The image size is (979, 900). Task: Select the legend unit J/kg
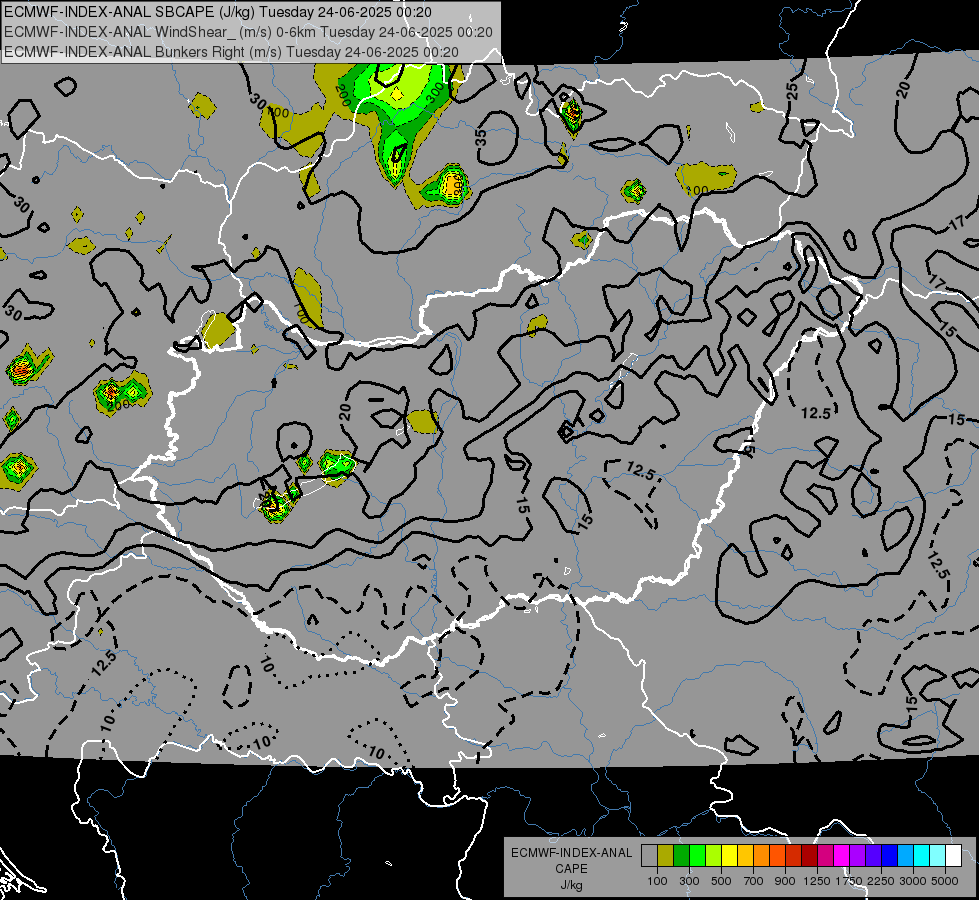(x=571, y=885)
